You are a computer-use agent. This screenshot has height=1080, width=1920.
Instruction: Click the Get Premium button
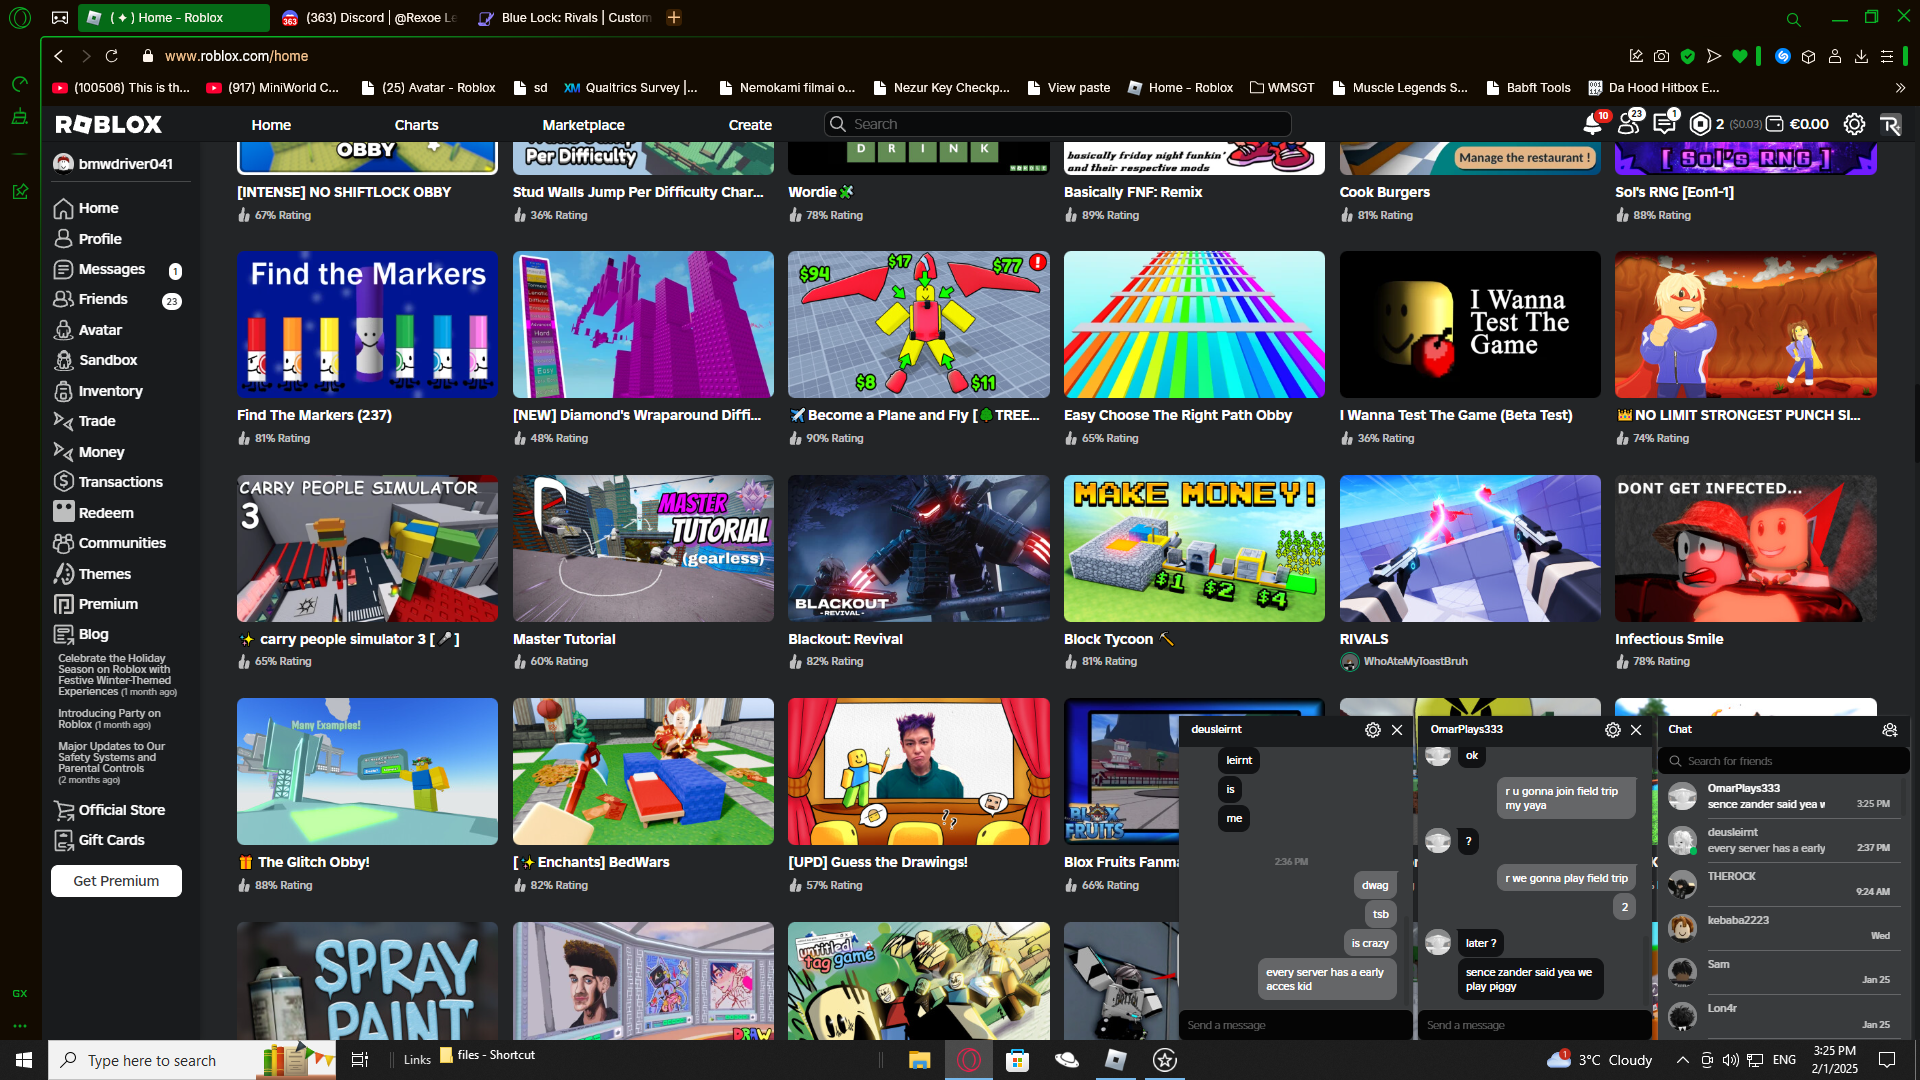click(116, 881)
